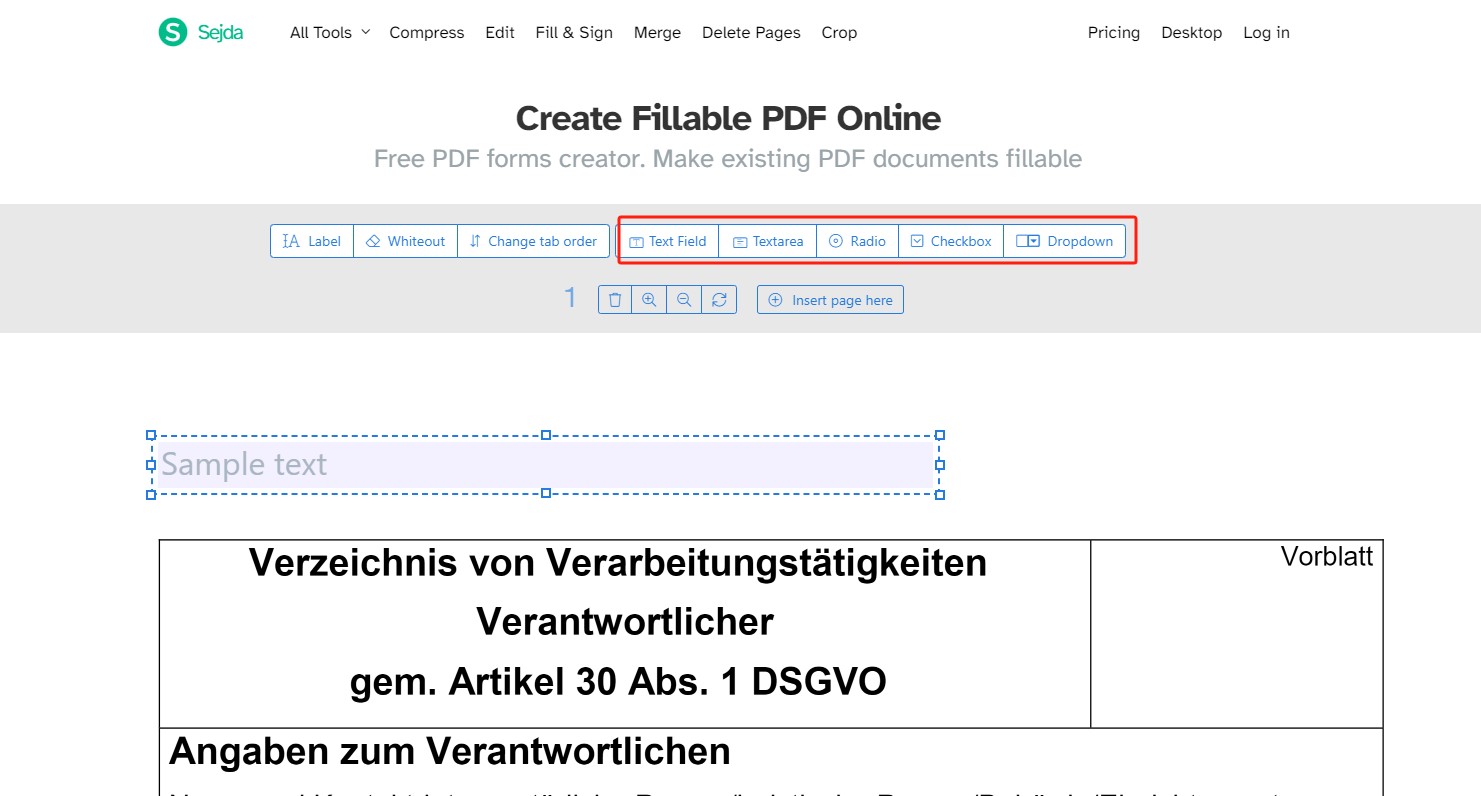
Task: Click the Sejda brand name
Action: point(220,32)
